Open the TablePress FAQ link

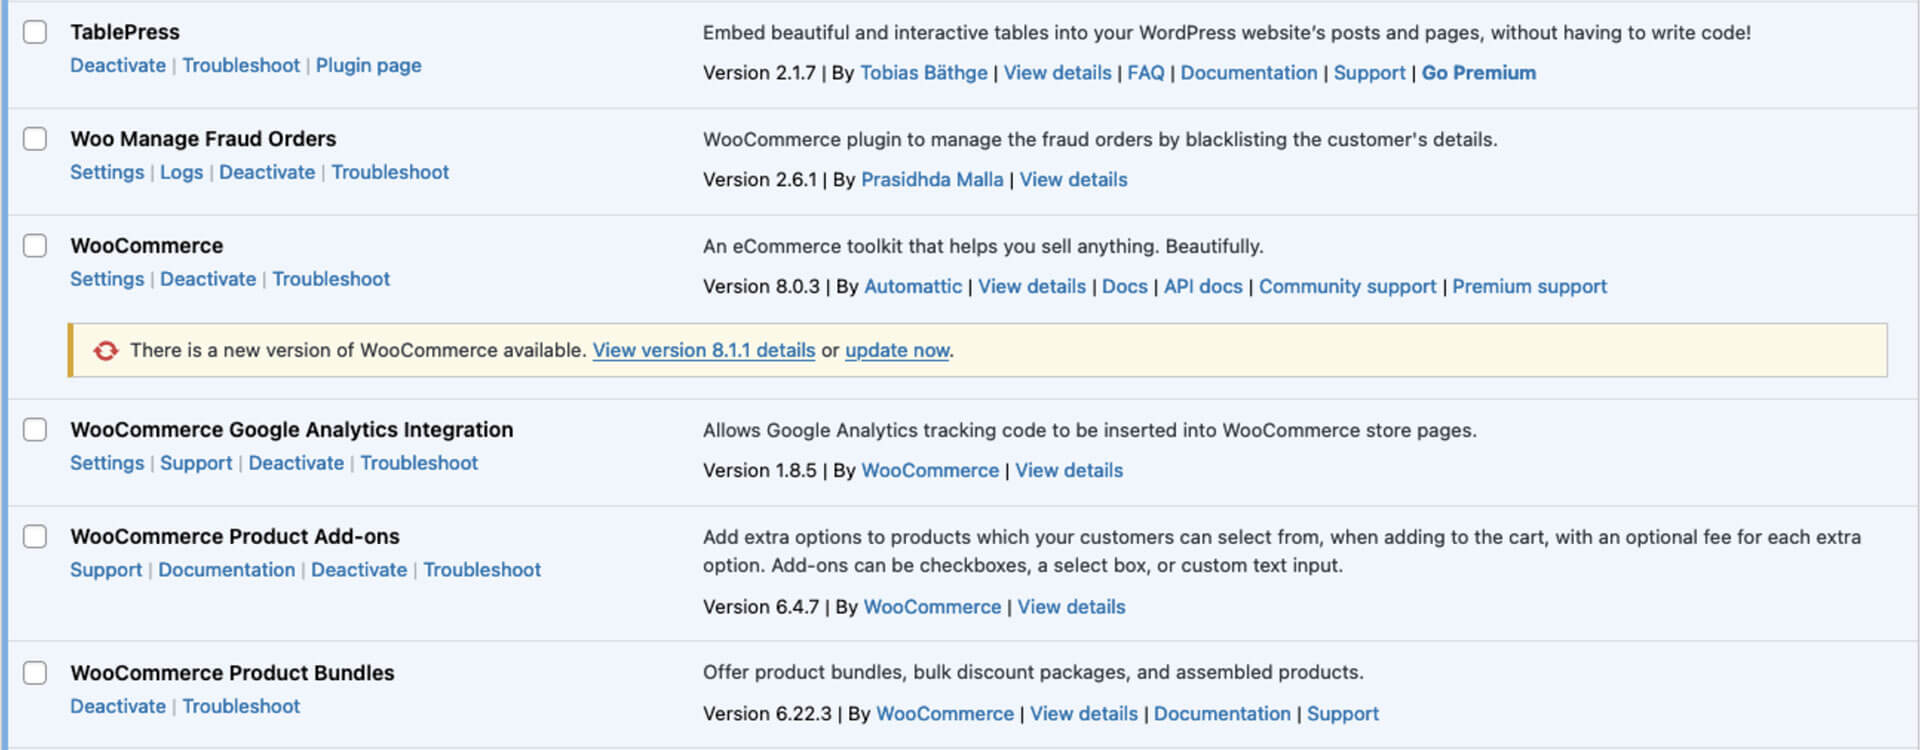coord(1146,73)
